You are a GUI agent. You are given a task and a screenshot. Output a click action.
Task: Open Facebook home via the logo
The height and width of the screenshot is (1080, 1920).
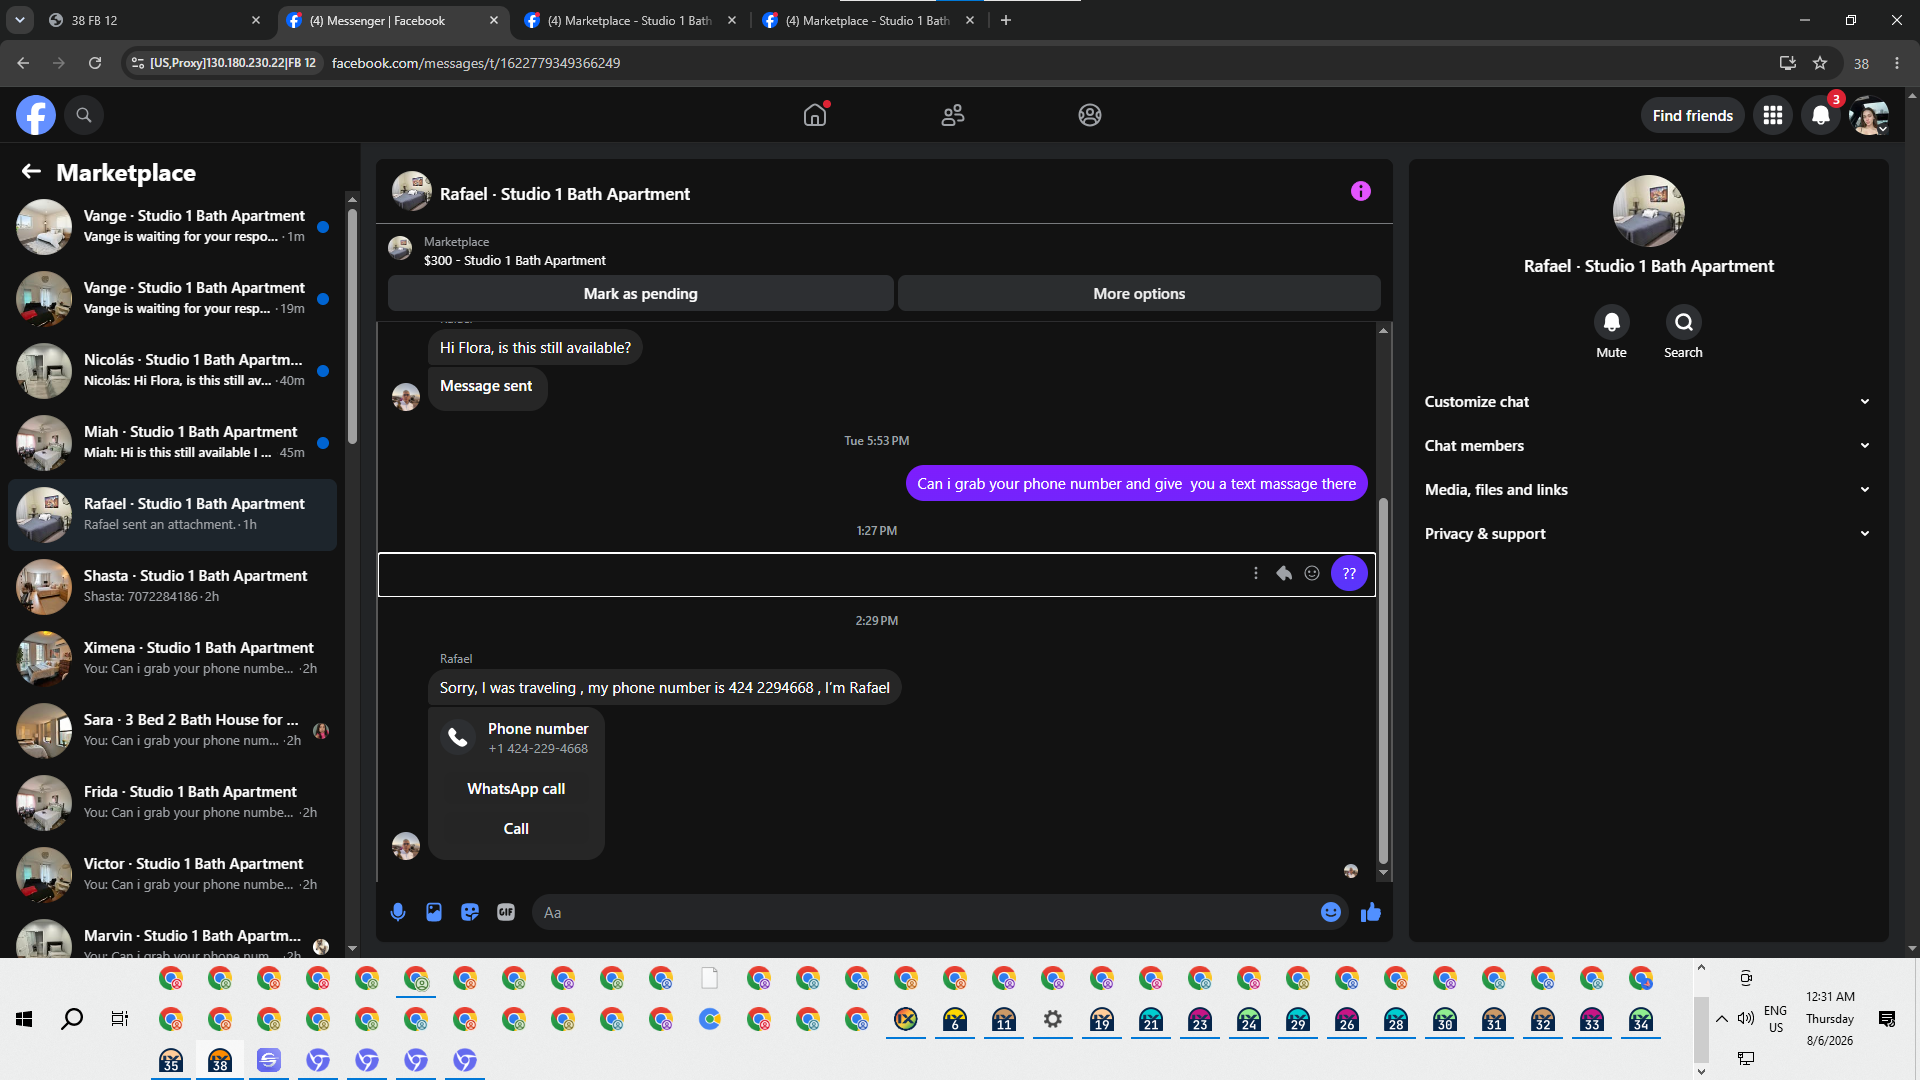35,115
